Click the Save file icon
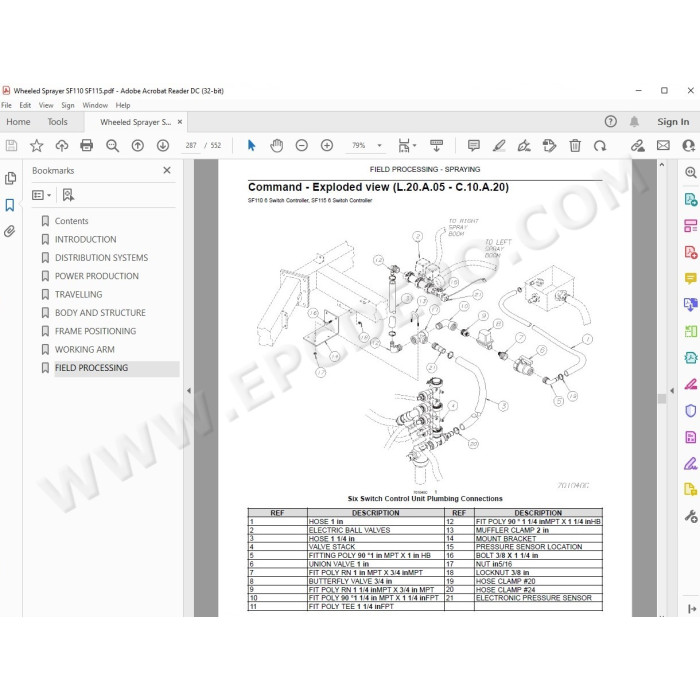Image resolution: width=700 pixels, height=700 pixels. click(11, 146)
